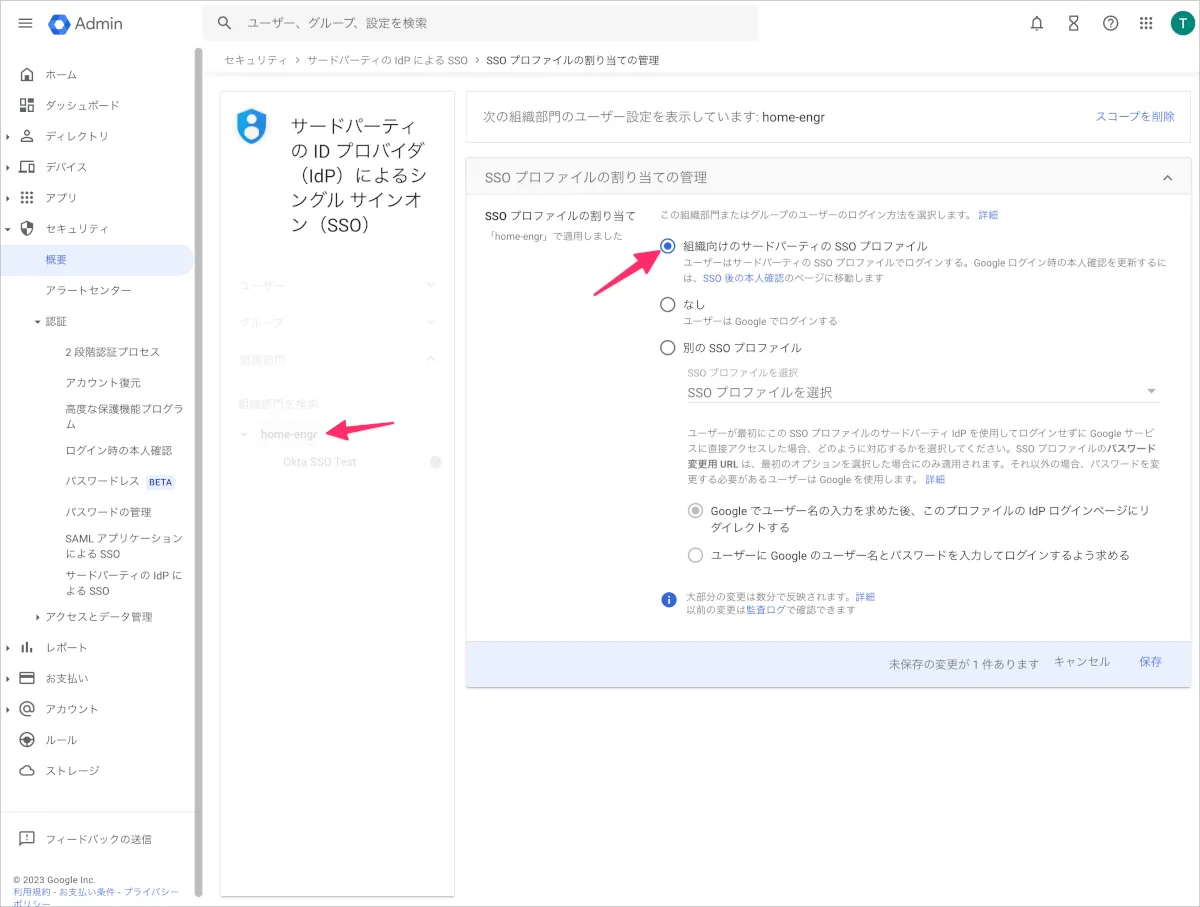Screen dimensions: 1200x907
Task: Click sidebar vertical scrollbar
Action: pos(198,470)
